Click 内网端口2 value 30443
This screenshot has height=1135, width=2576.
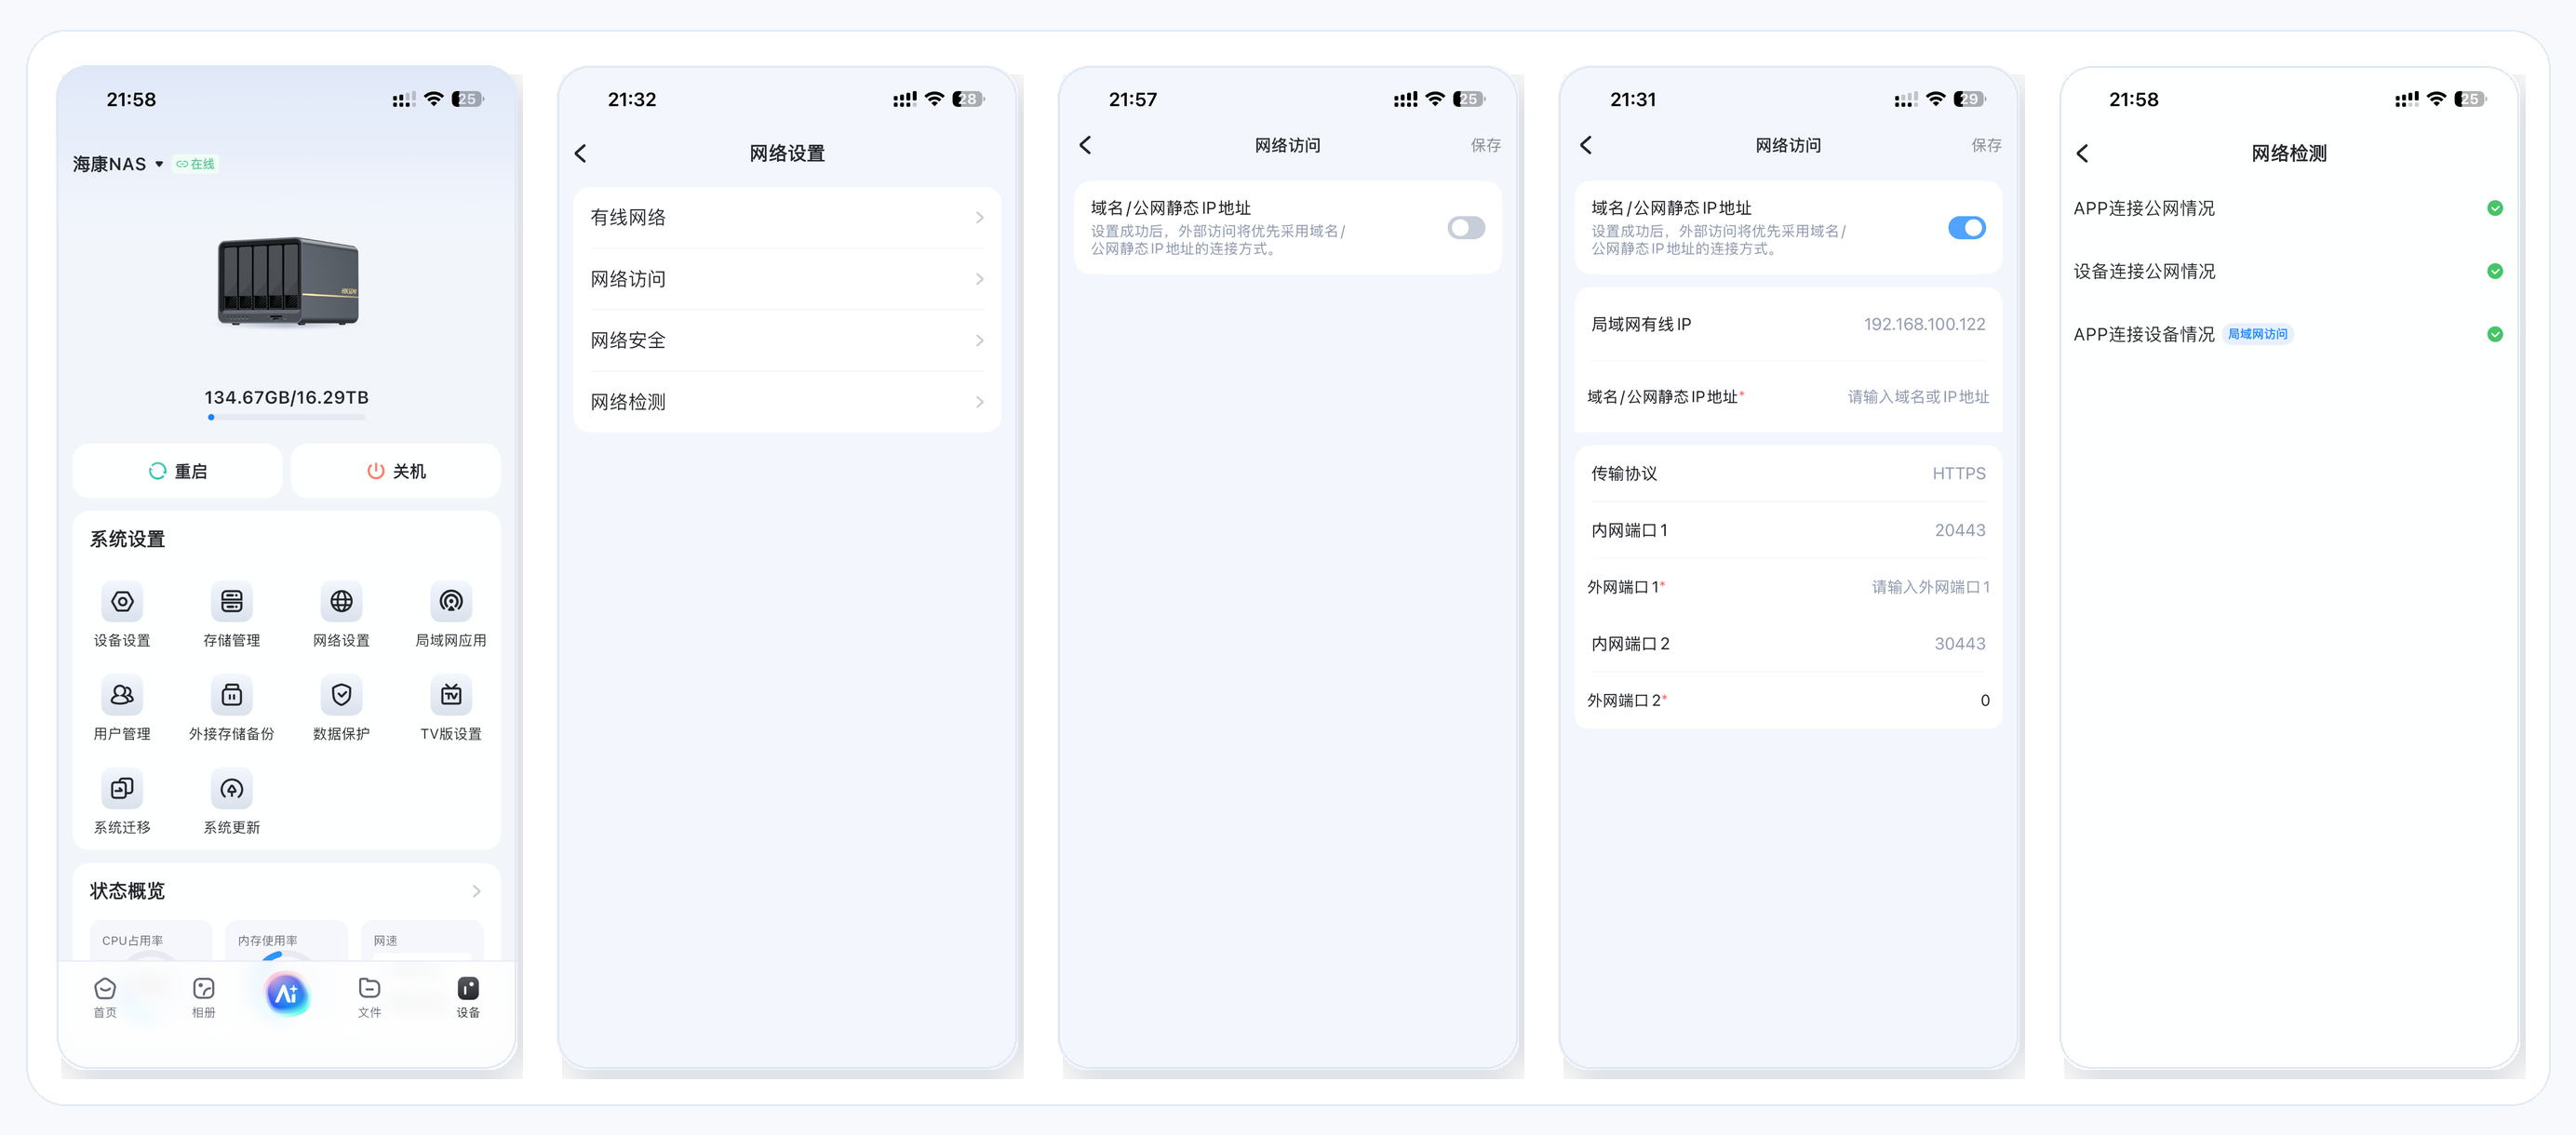coord(1960,644)
